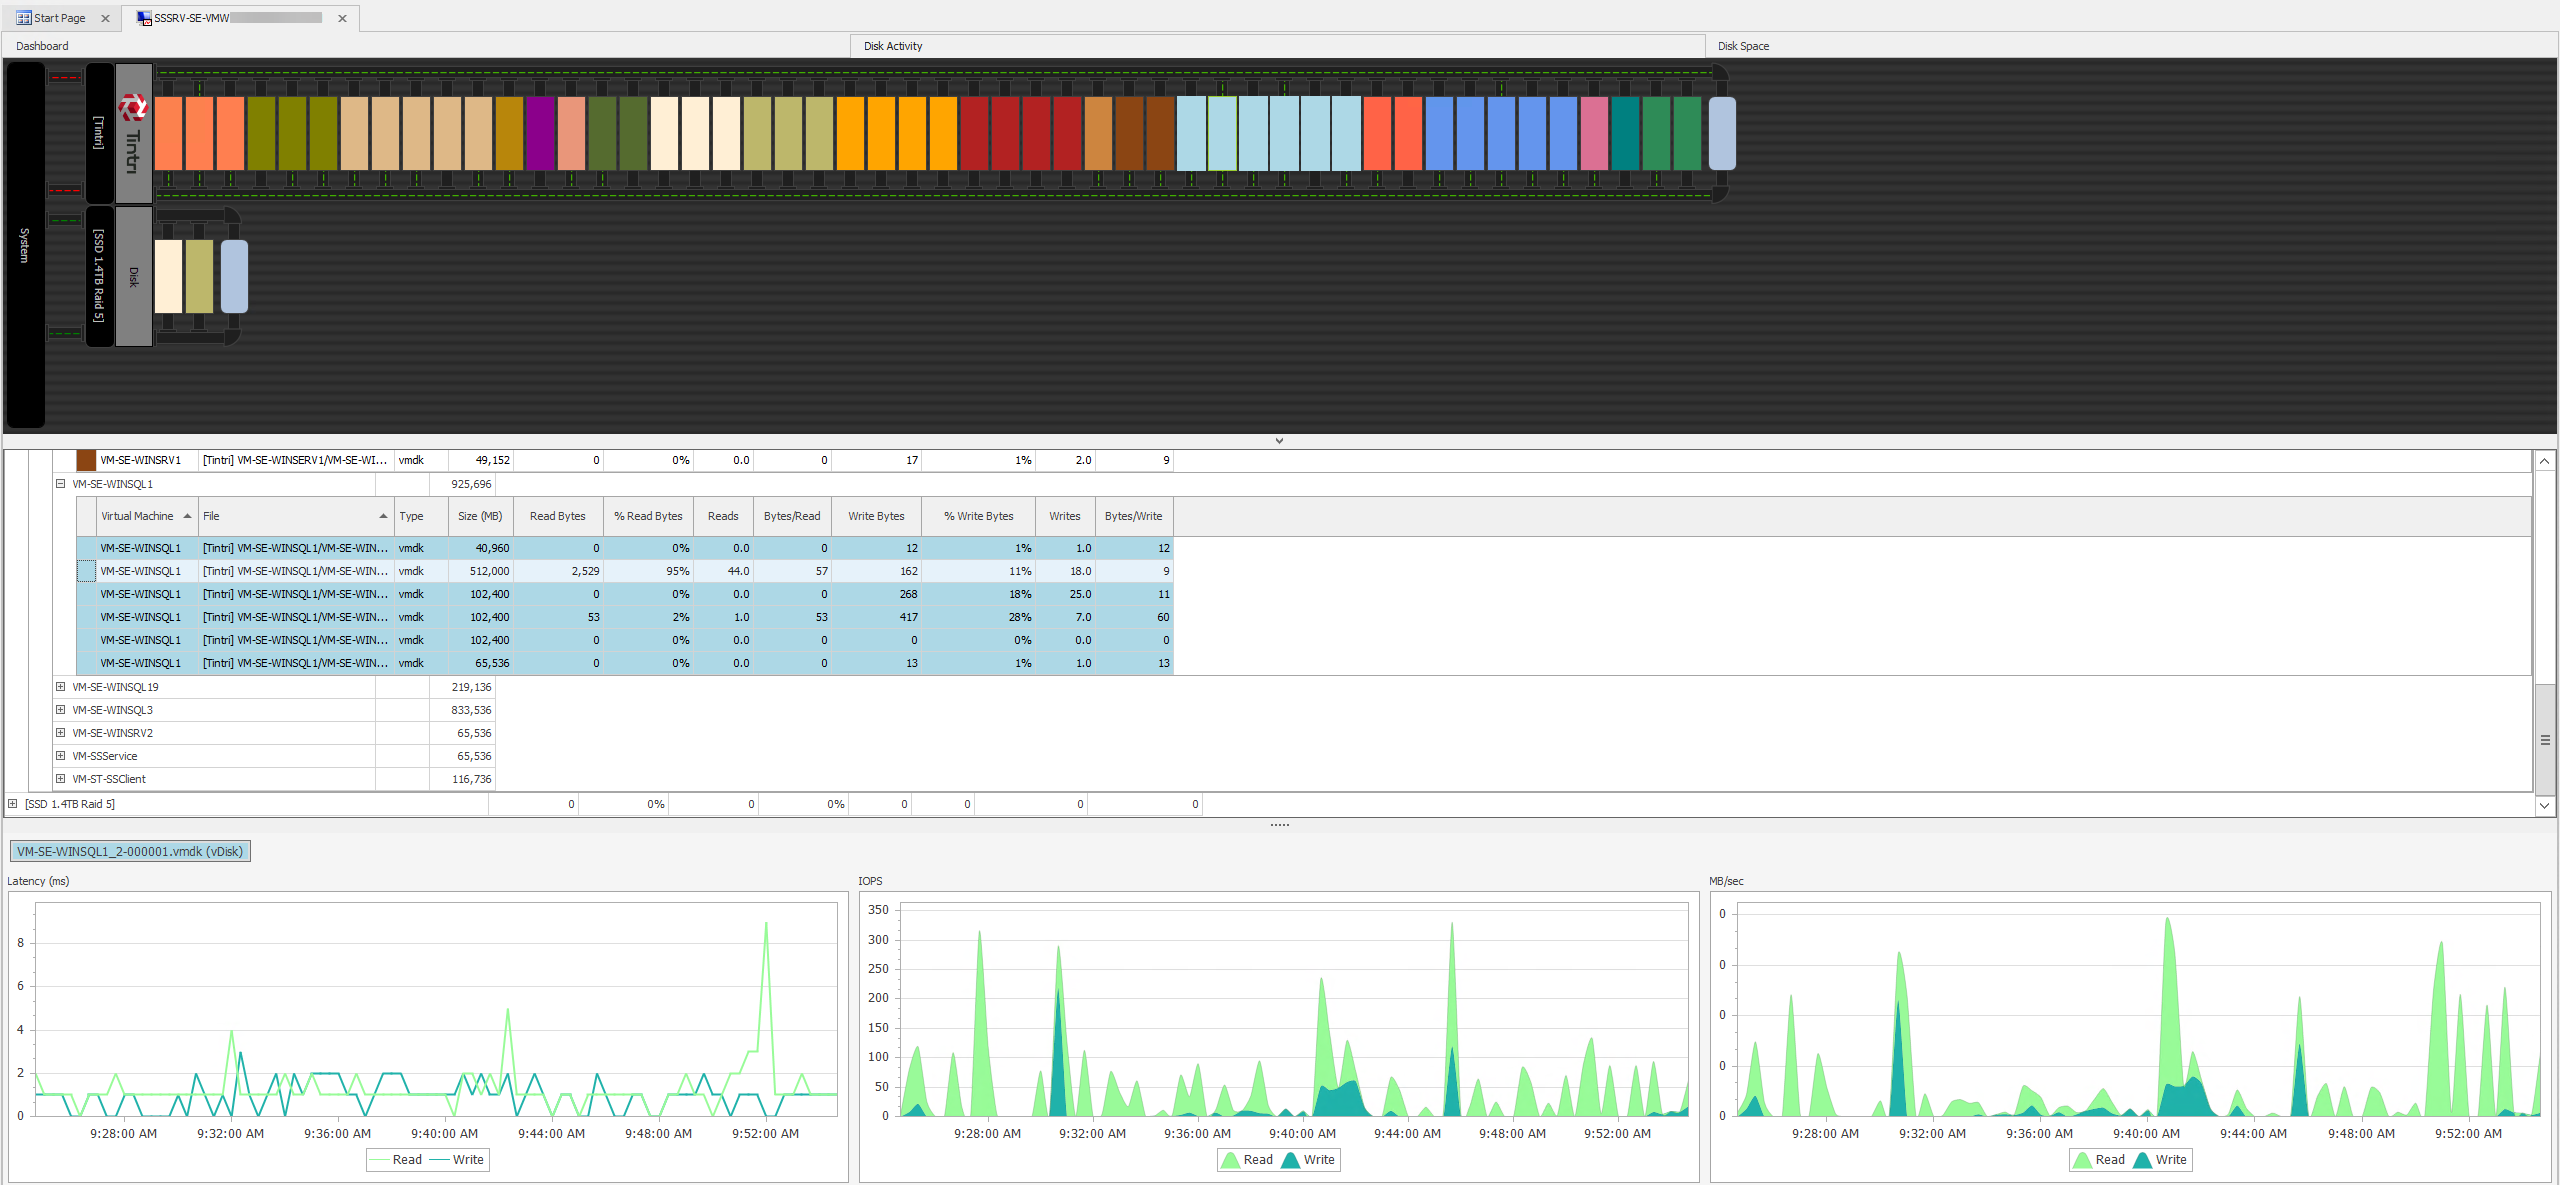Select the pink VM block in the Tintri disk map
The image size is (2560, 1185).
click(1592, 133)
